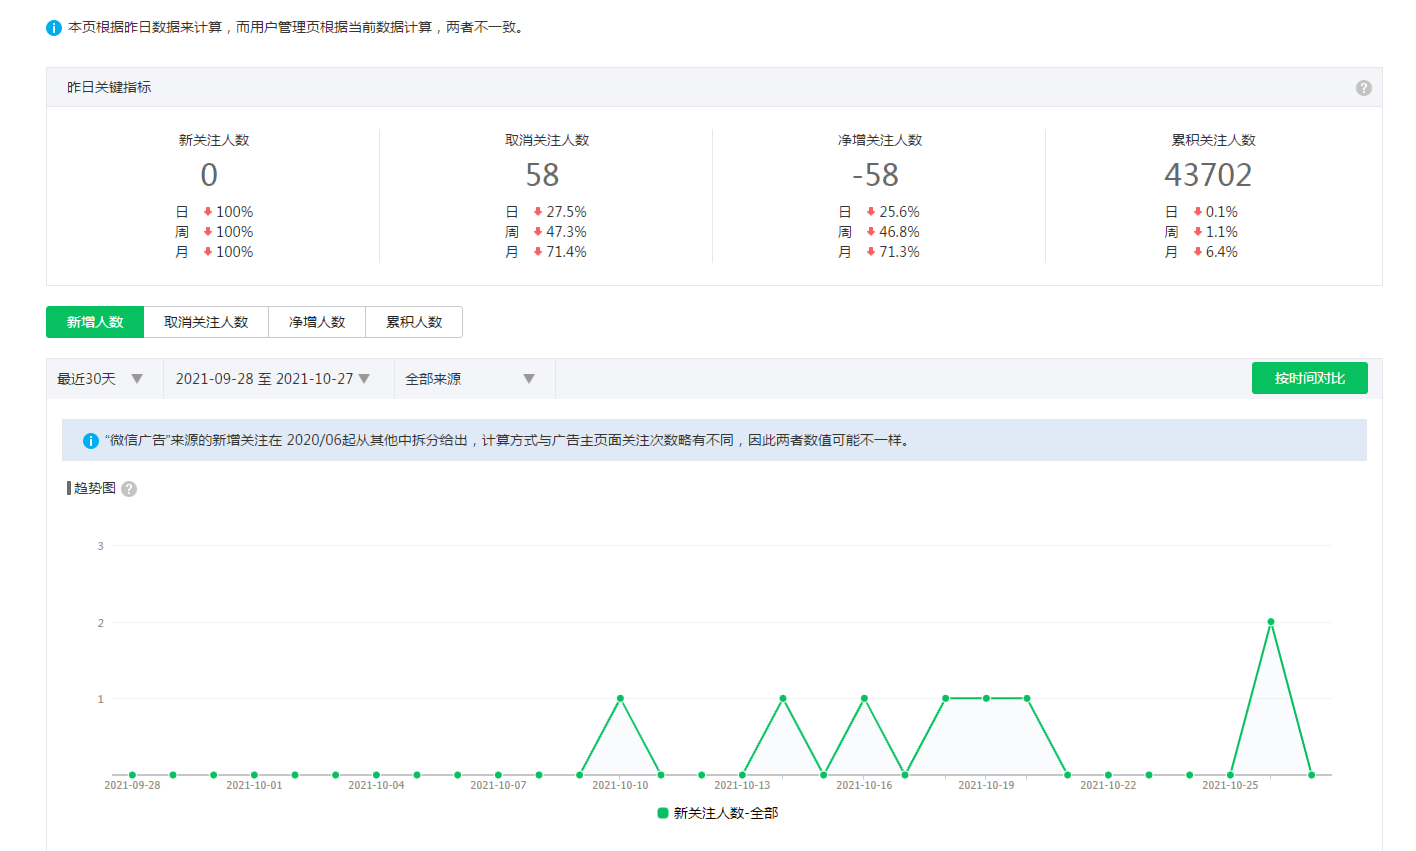
Task: Switch to the 净增人数 tab
Action: [317, 322]
